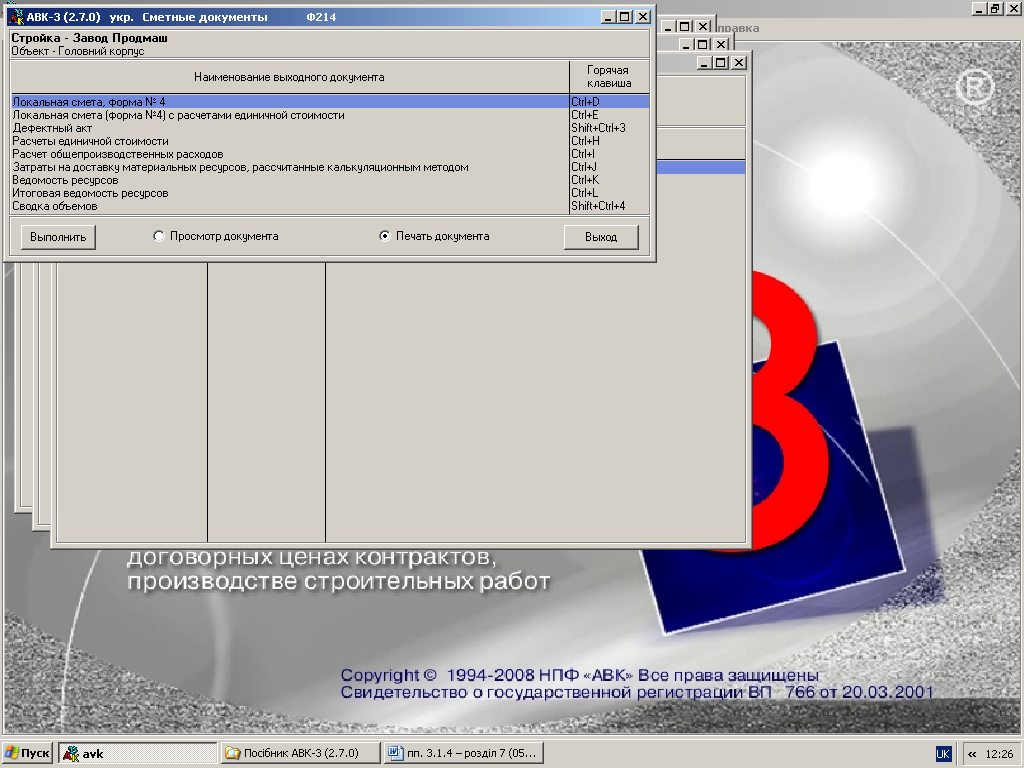Click the UK language indicator in tray
Screen dimensions: 1024x768
pyautogui.click(x=943, y=754)
